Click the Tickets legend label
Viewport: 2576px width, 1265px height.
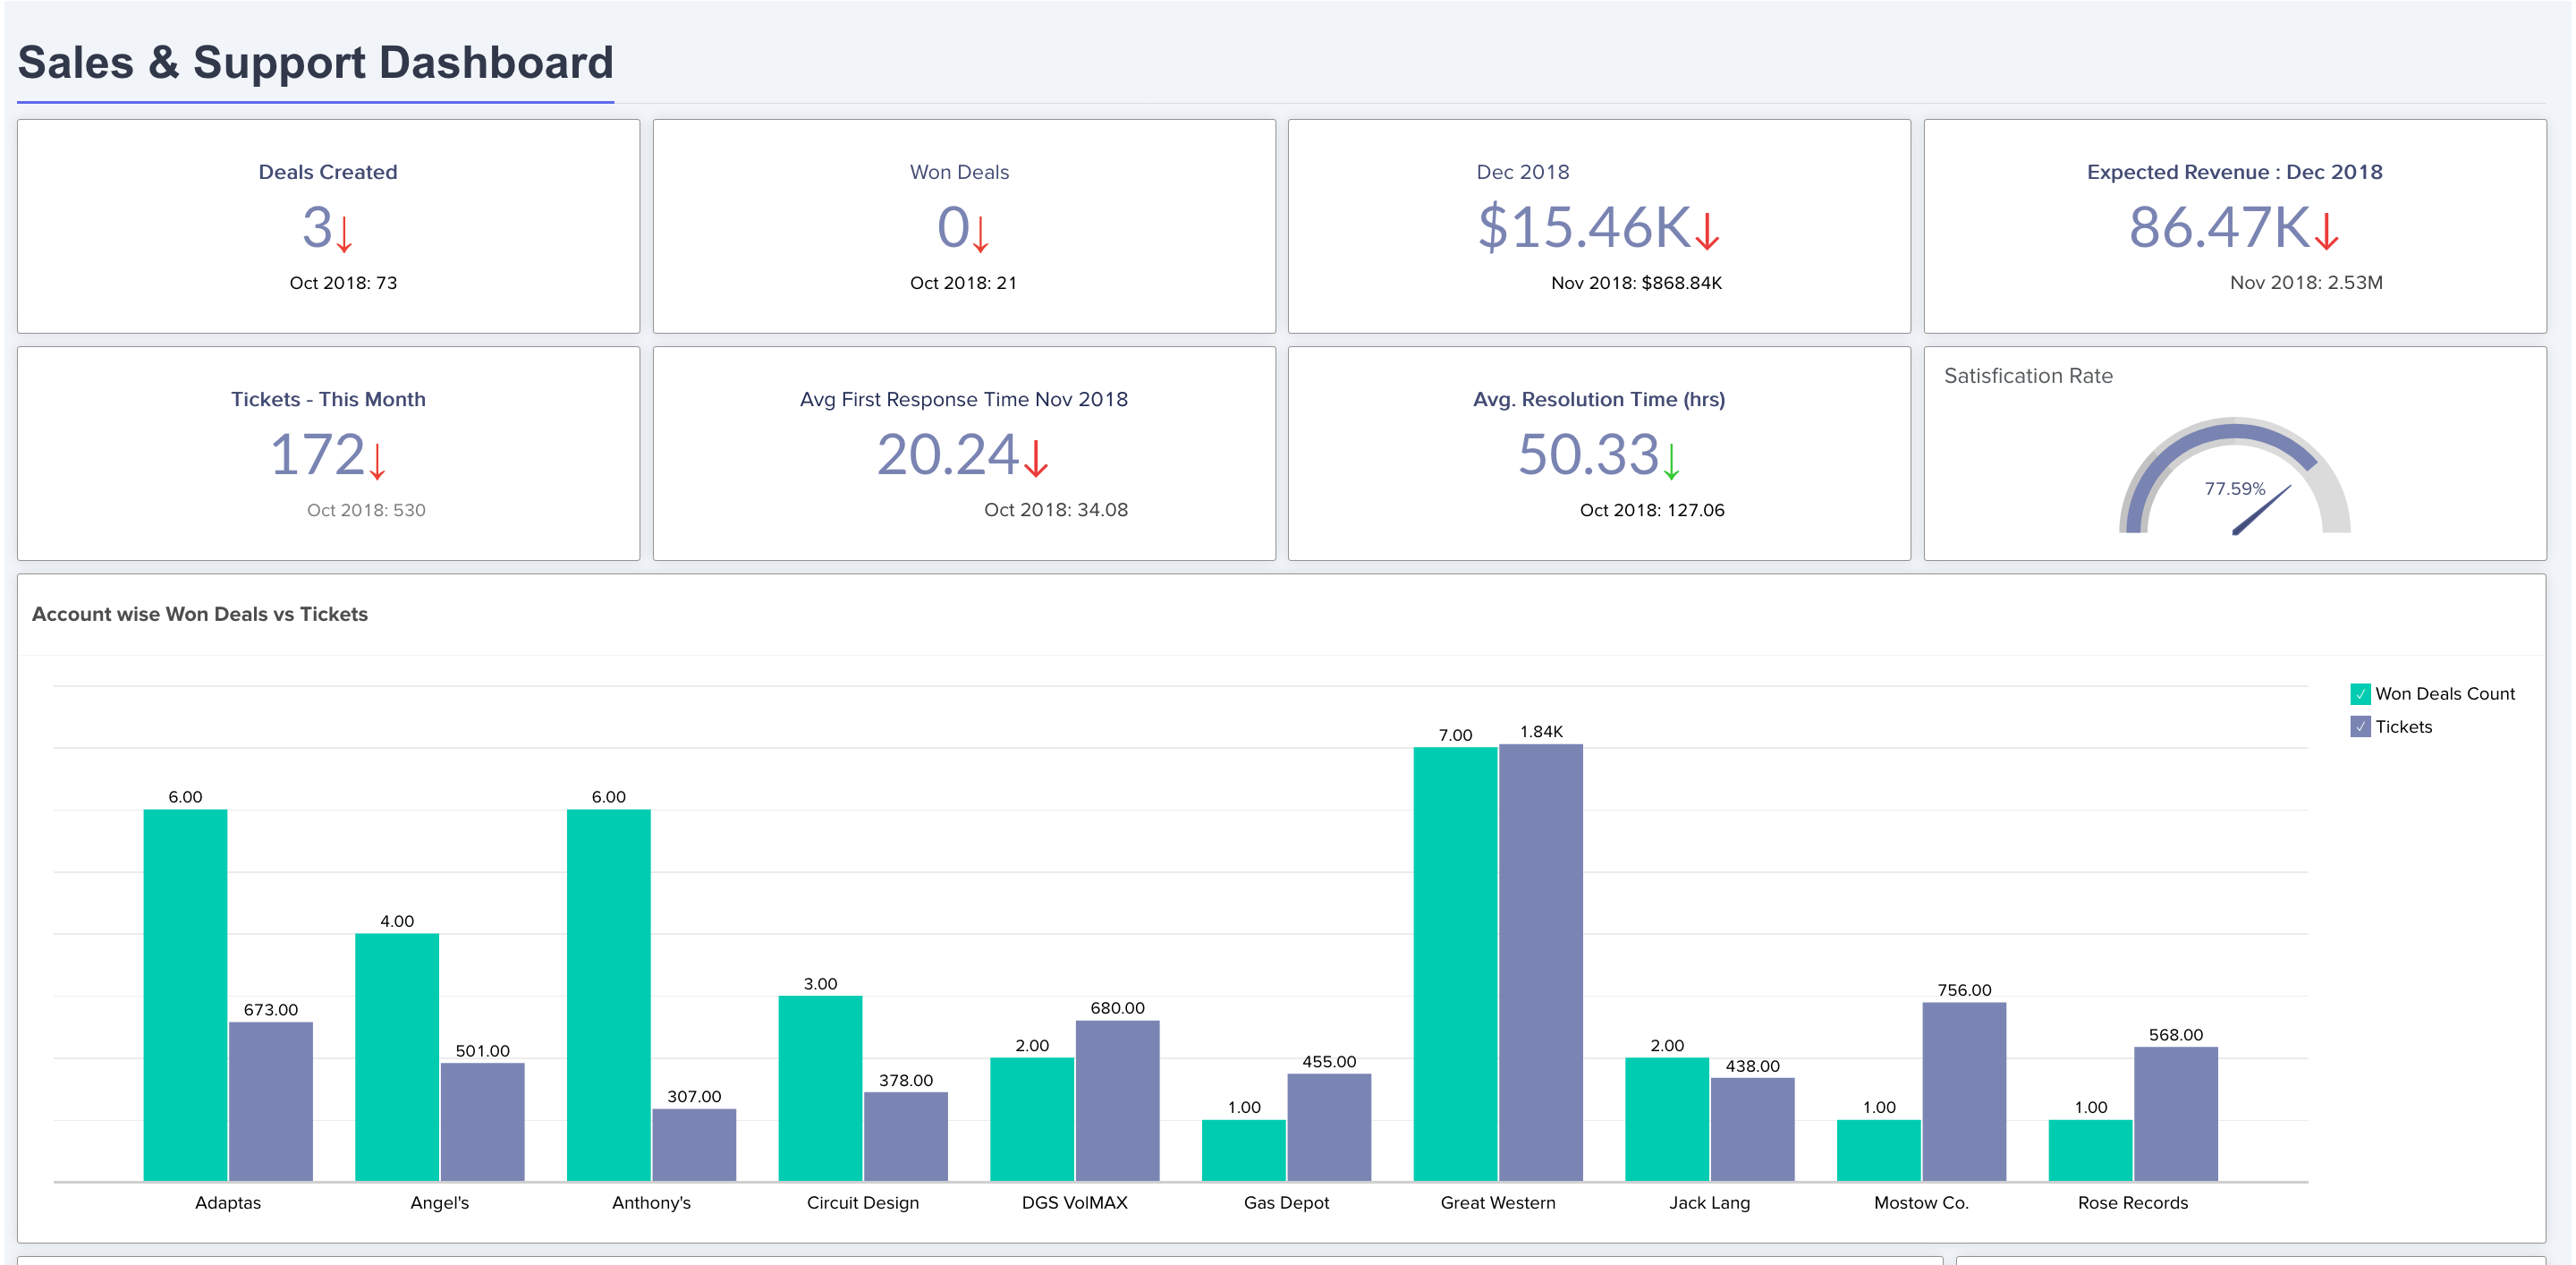(2403, 727)
